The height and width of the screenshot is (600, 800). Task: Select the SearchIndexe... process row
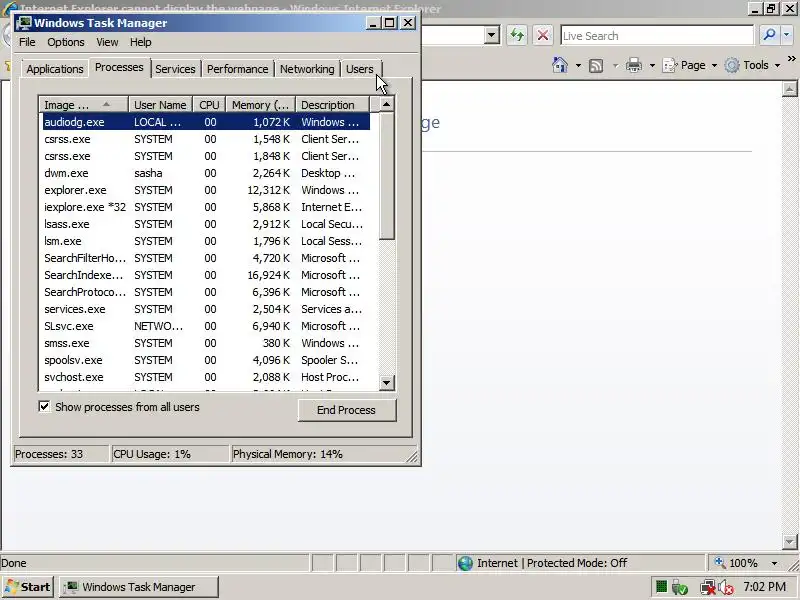206,275
